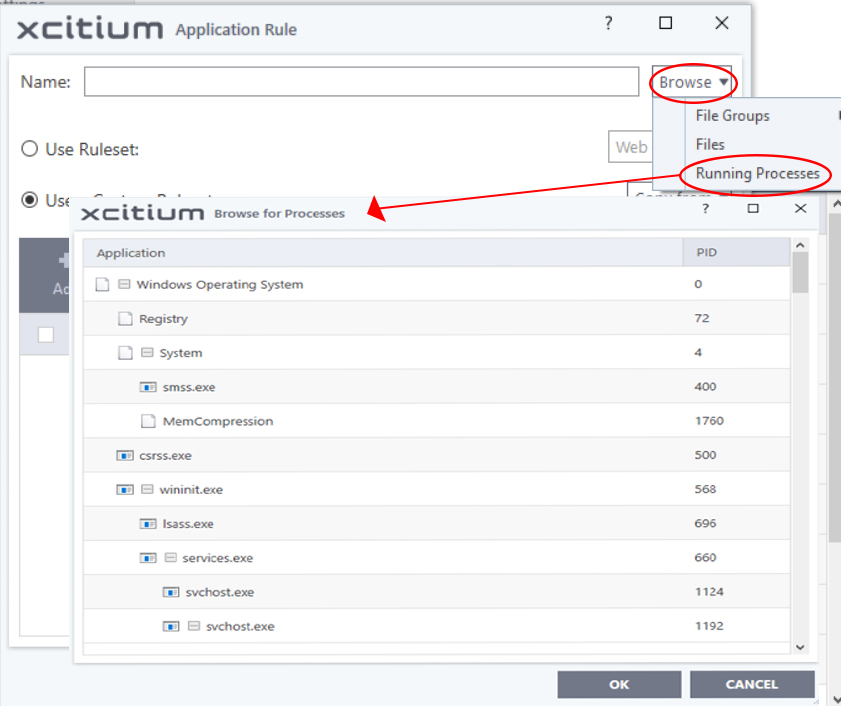Maximize the Application Rule window
Viewport: 841px width, 706px height.
(x=666, y=23)
